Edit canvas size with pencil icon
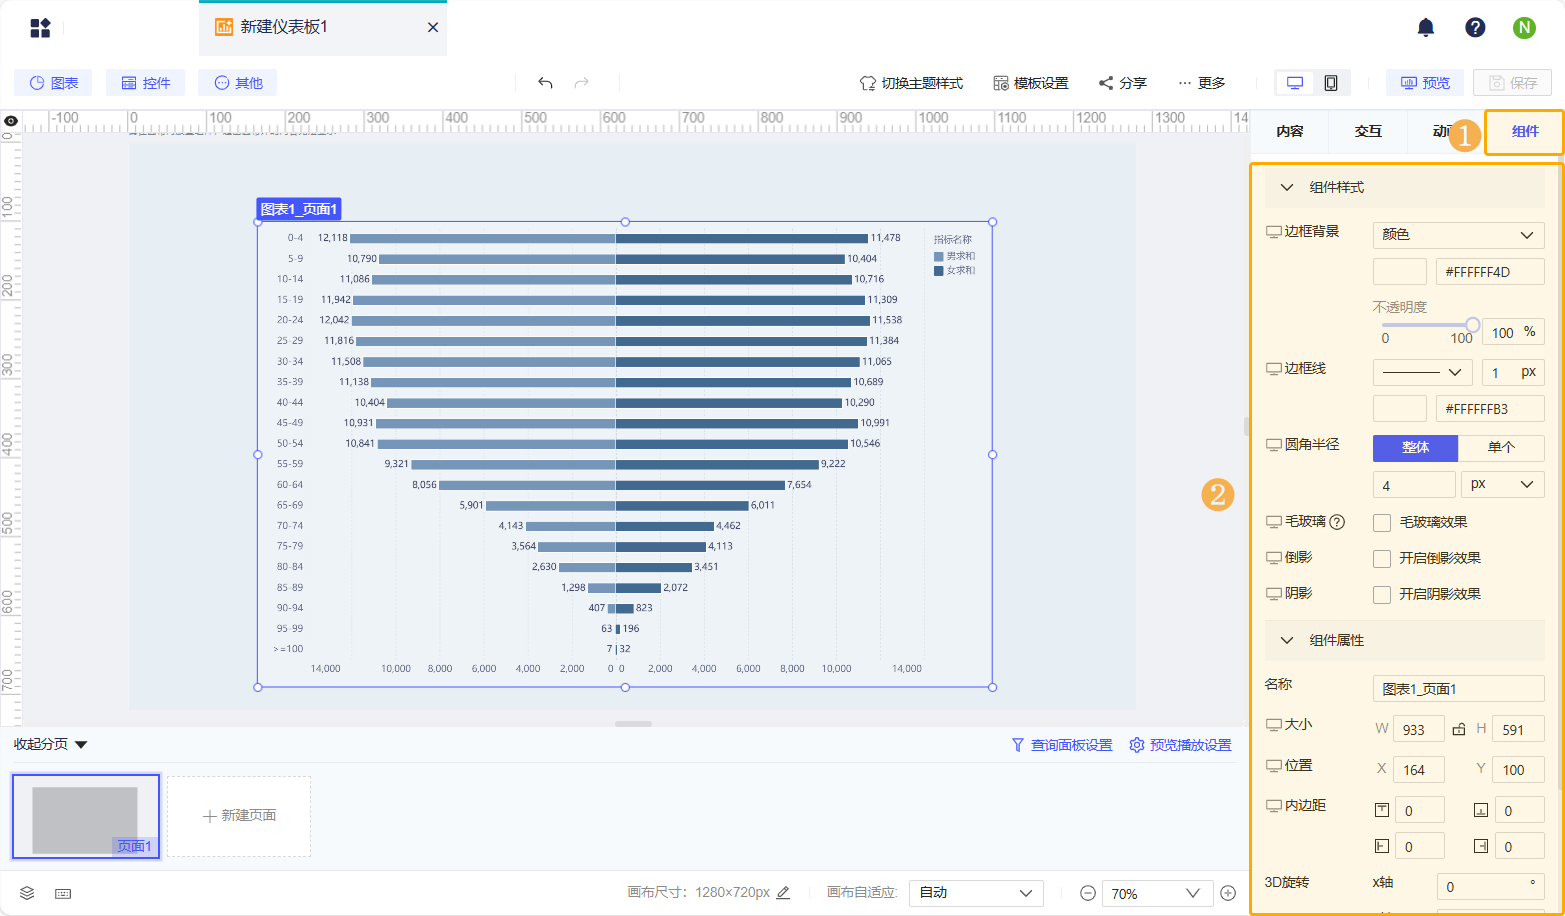Viewport: 1565px width, 916px height. [x=783, y=892]
